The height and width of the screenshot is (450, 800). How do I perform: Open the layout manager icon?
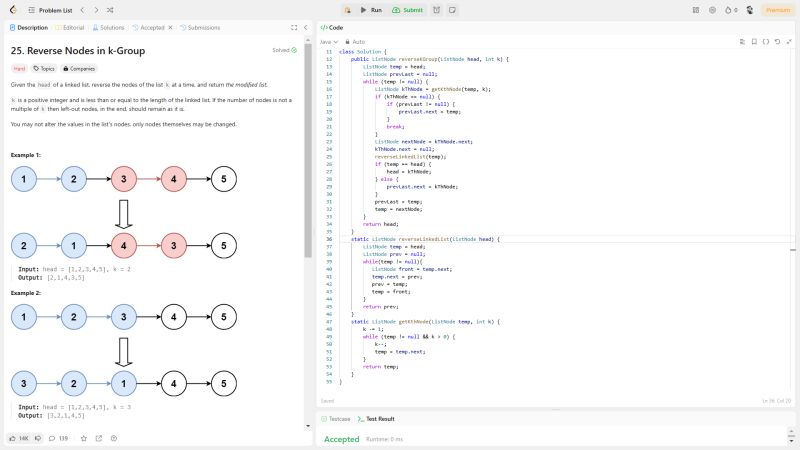(x=696, y=9)
